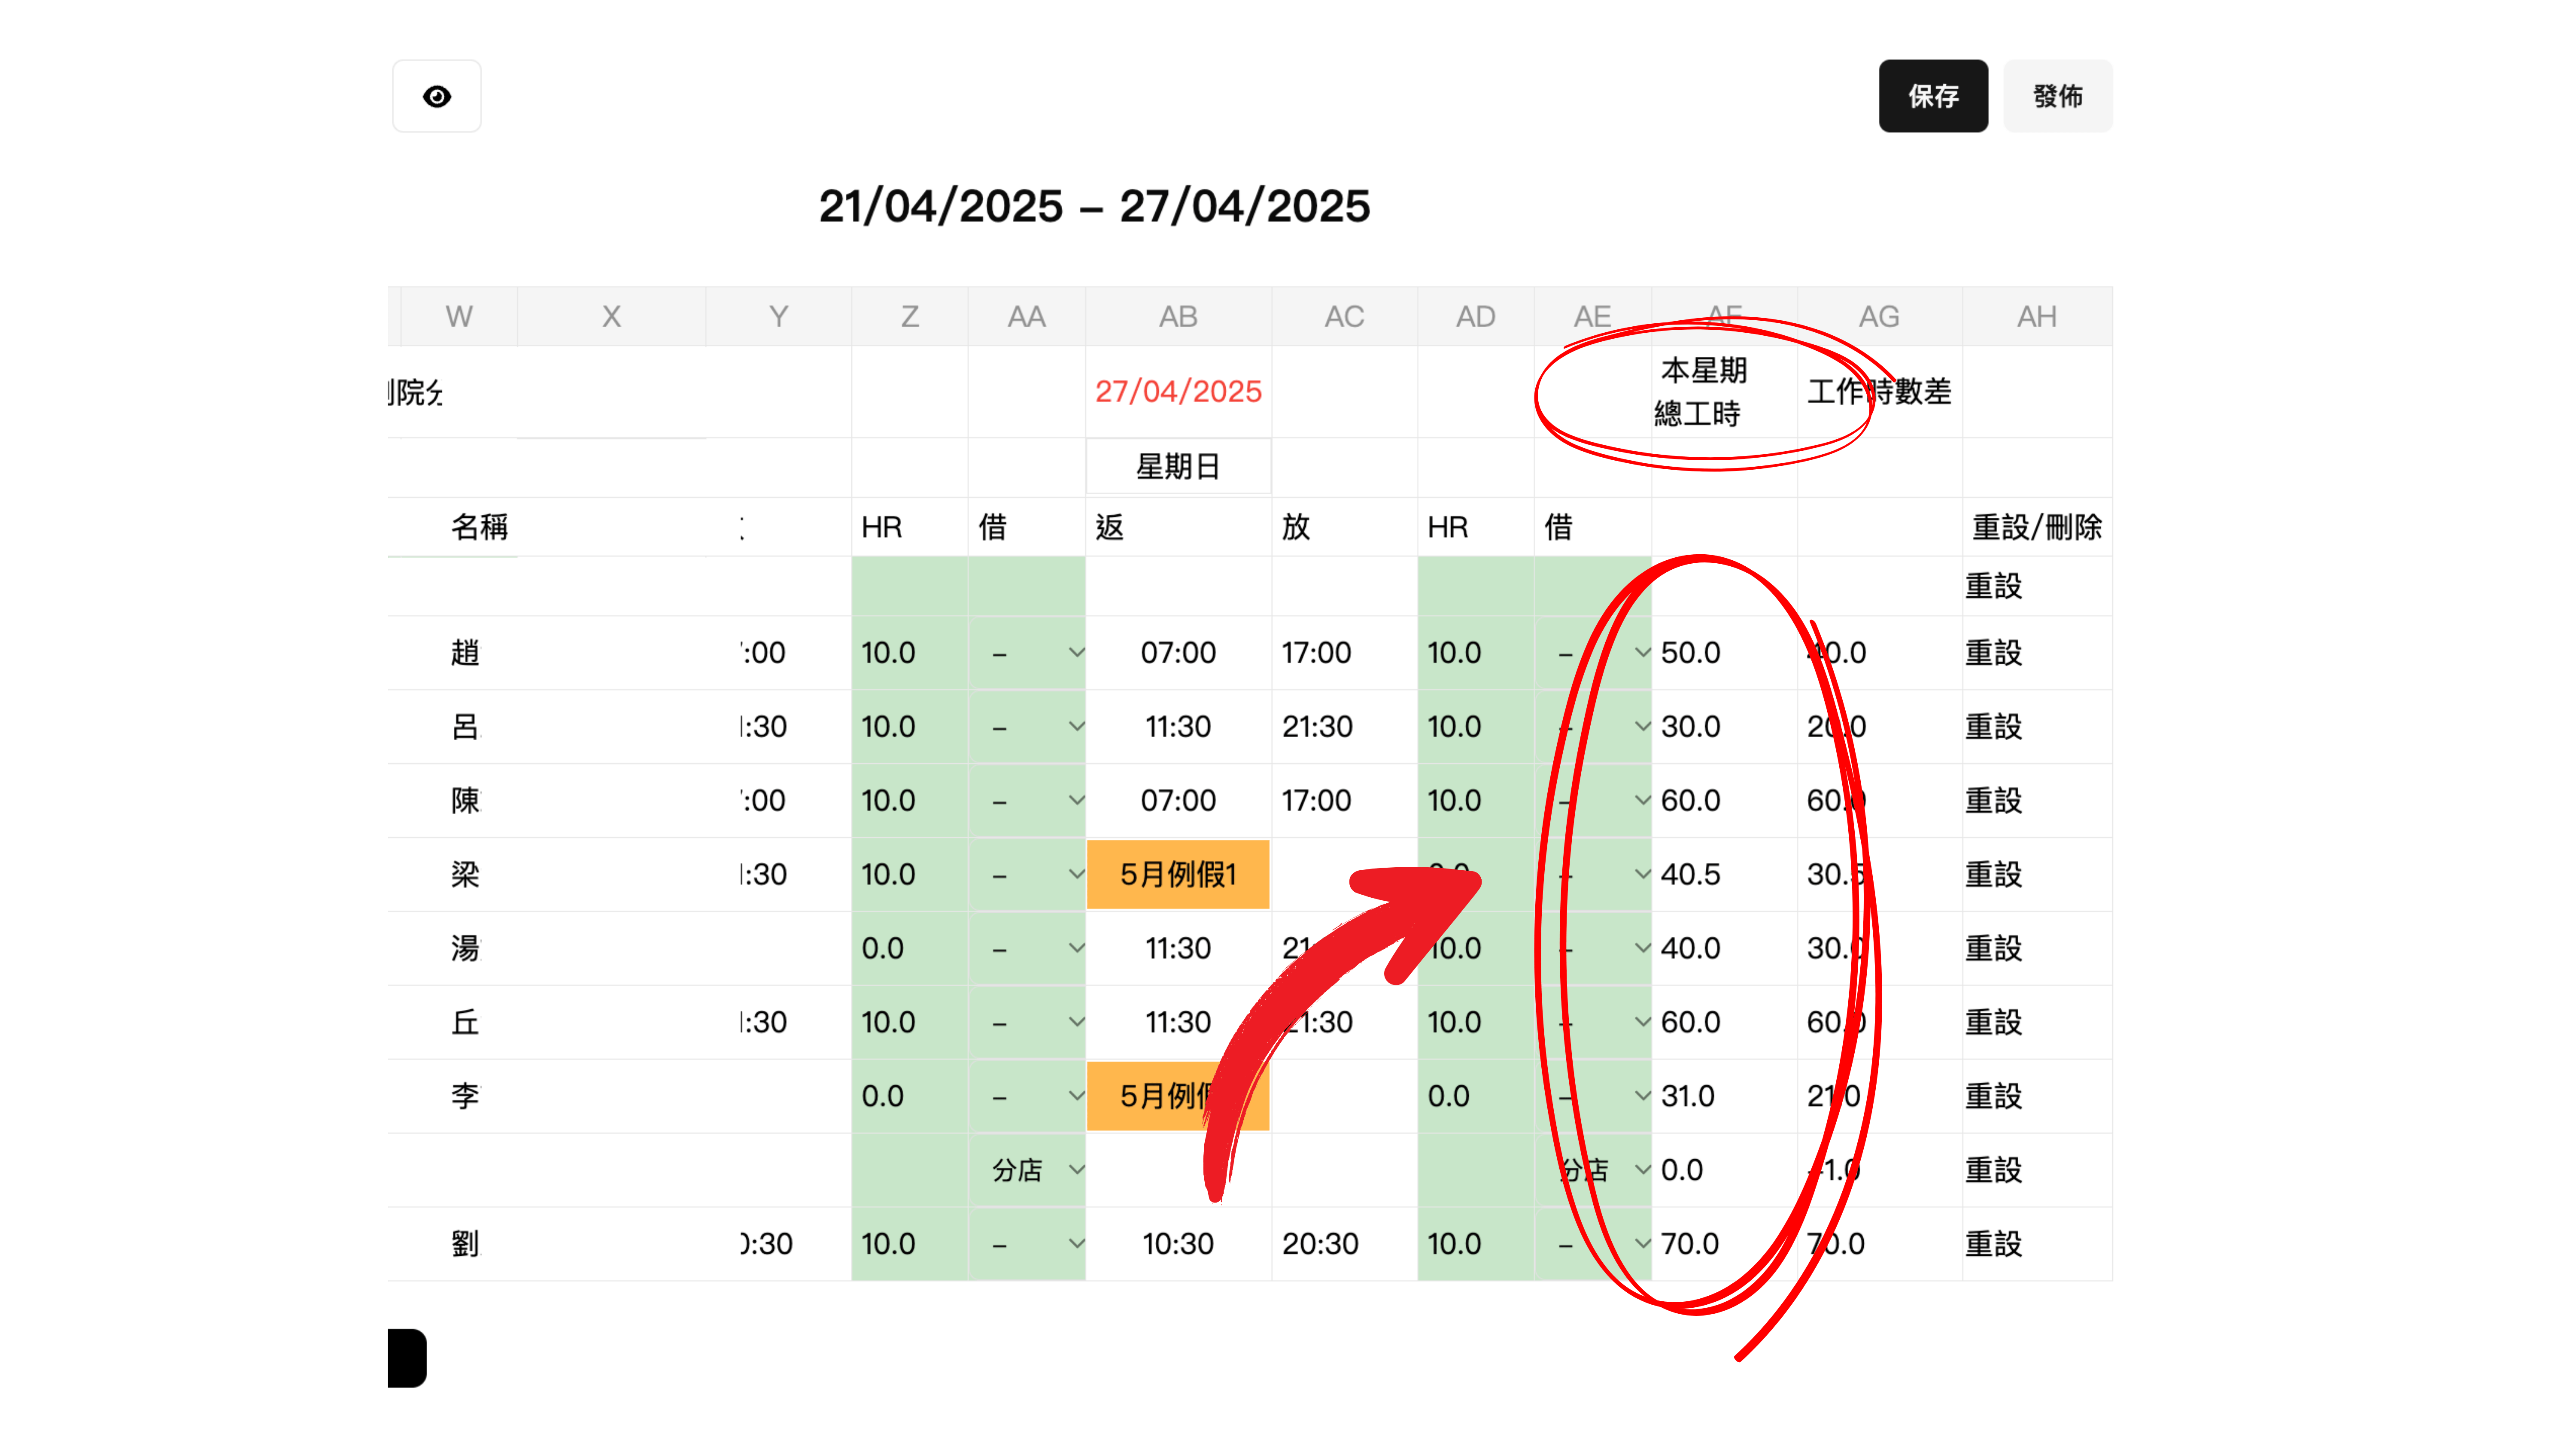The image size is (2576, 1449).
Task: Select column header AE
Action: (x=1592, y=317)
